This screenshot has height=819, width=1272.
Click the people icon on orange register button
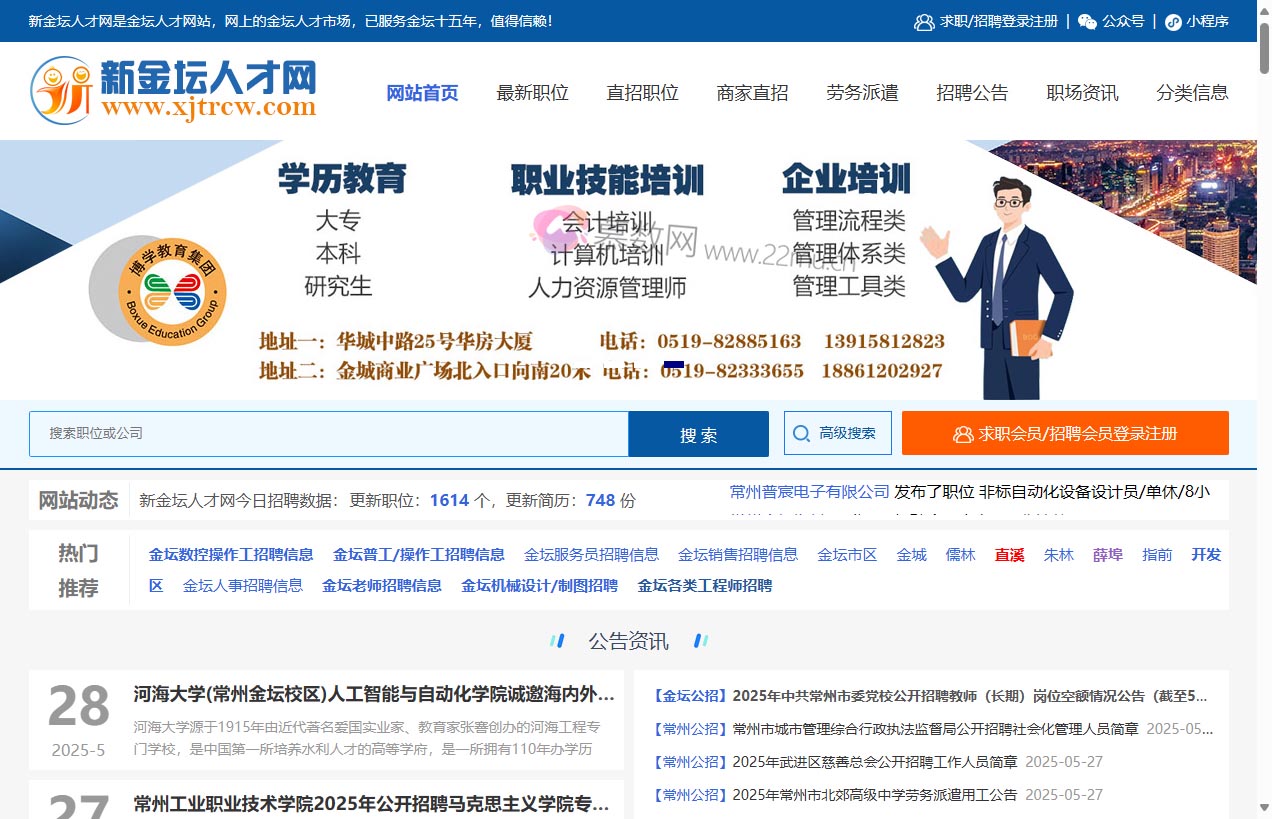pyautogui.click(x=962, y=434)
